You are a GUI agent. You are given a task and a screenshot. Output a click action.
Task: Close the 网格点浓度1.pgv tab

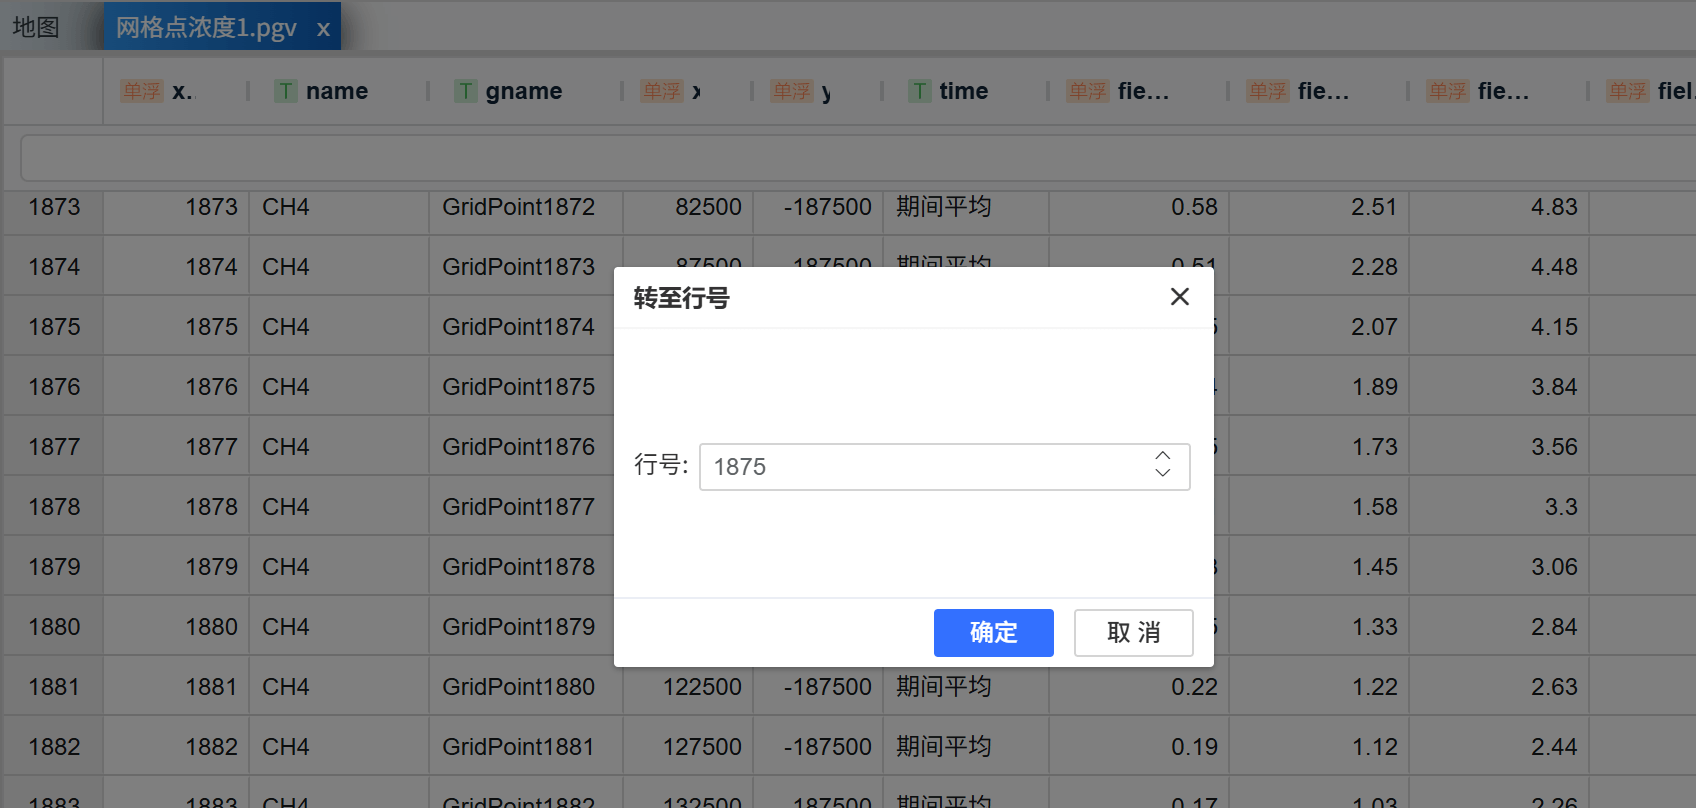point(323,29)
